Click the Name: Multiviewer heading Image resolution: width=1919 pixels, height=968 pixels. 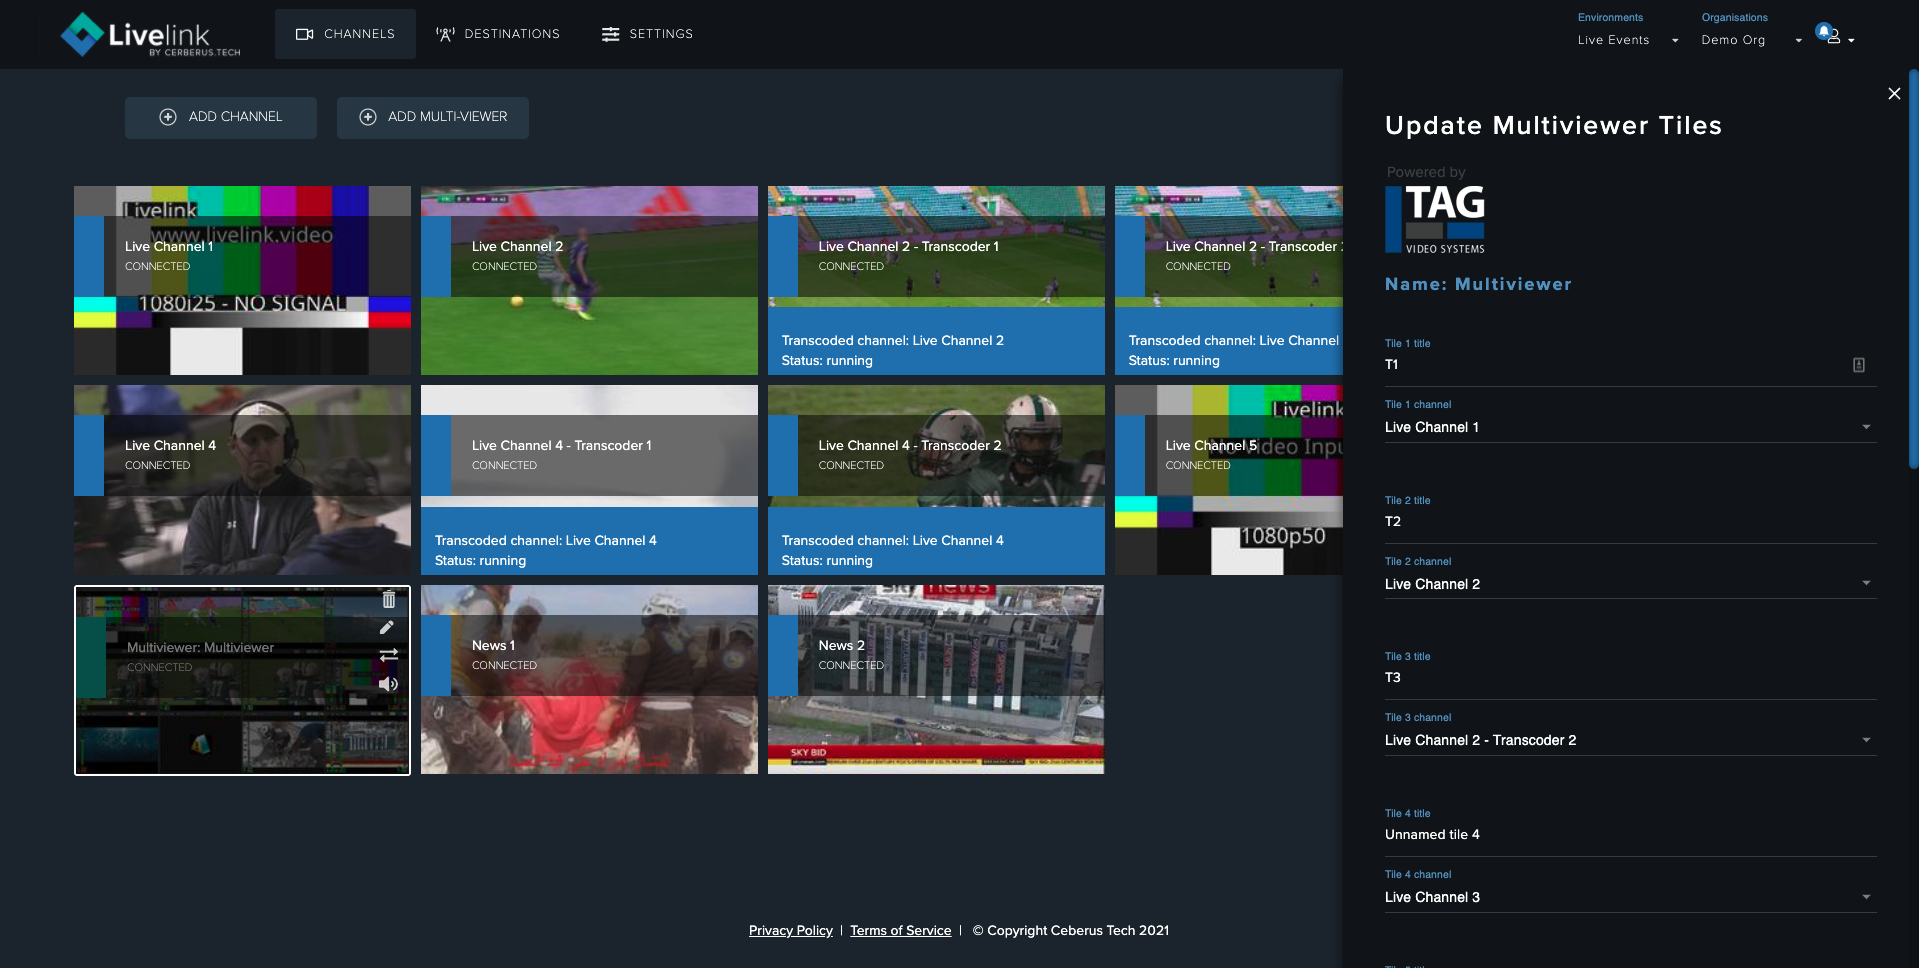[1478, 284]
